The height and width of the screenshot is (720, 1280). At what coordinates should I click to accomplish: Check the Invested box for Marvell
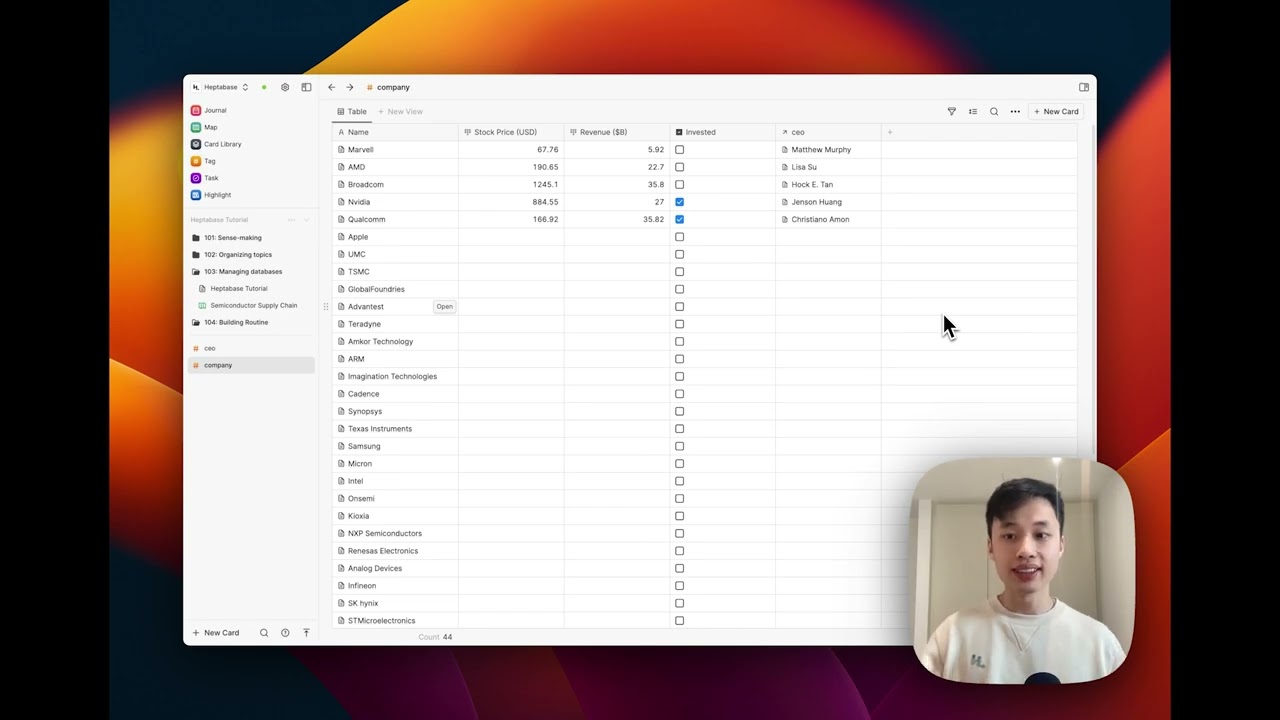pos(680,150)
